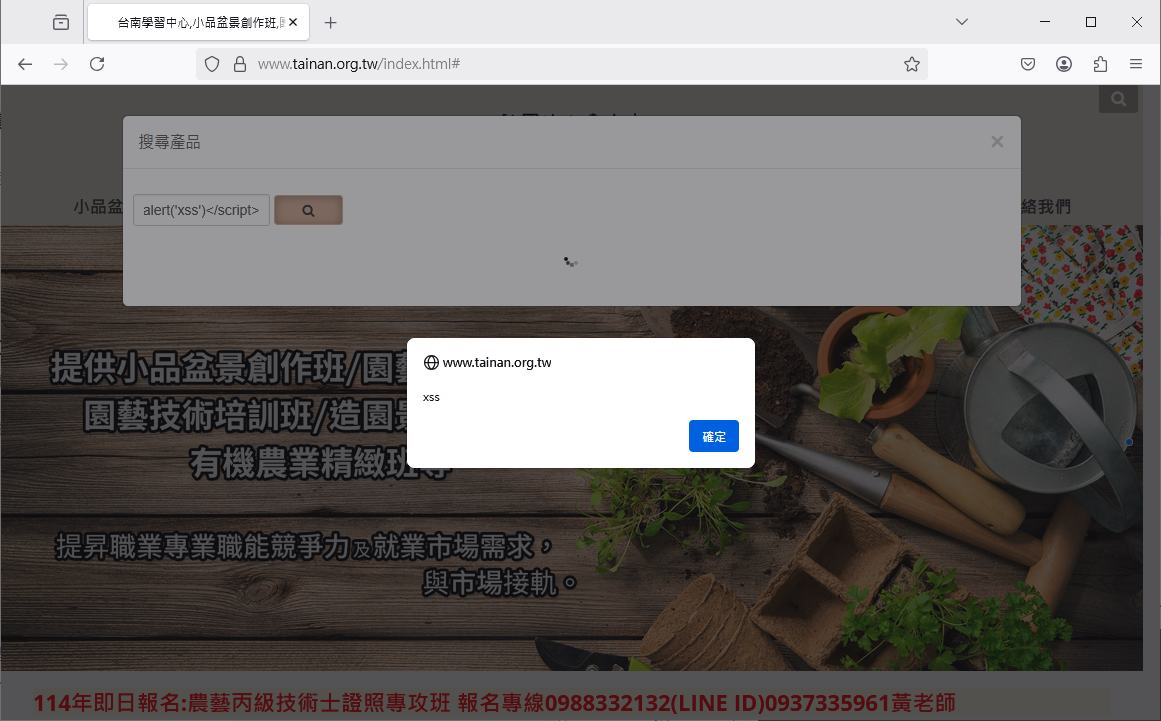
Task: Open the Pocket save icon
Action: [x=1028, y=64]
